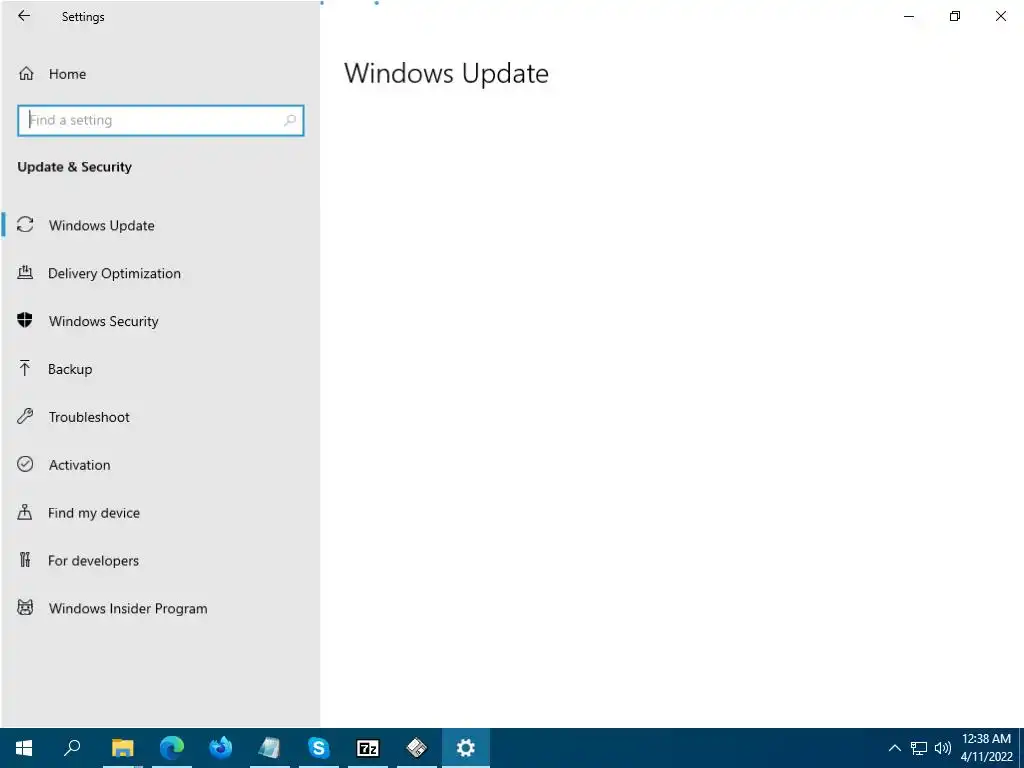Select the Find my device icon

pyautogui.click(x=25, y=512)
